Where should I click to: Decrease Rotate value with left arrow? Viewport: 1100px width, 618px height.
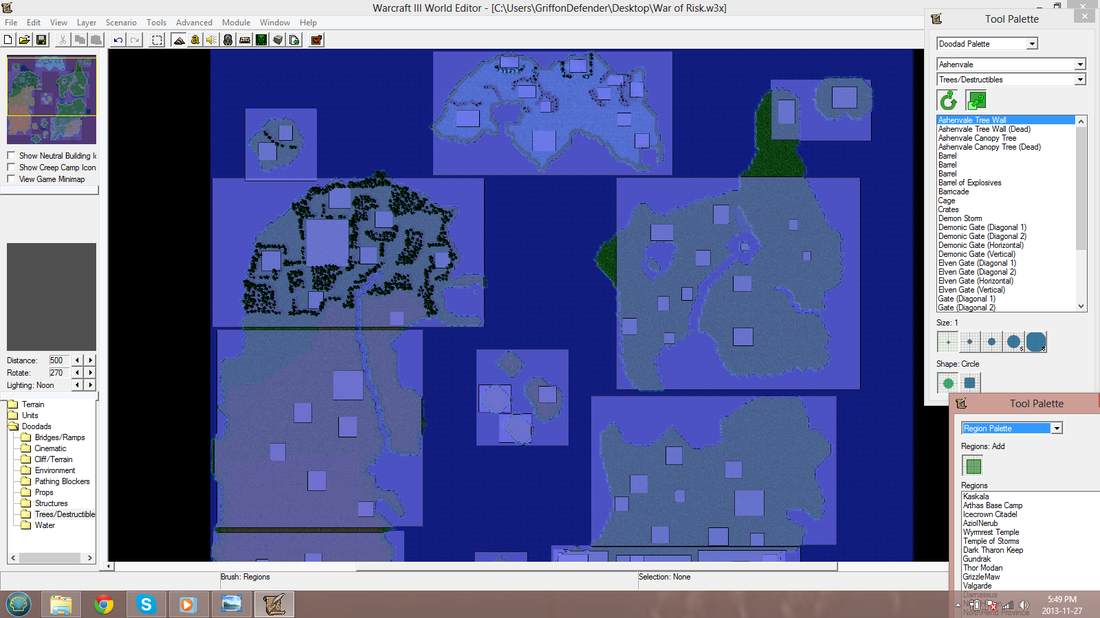(77, 373)
